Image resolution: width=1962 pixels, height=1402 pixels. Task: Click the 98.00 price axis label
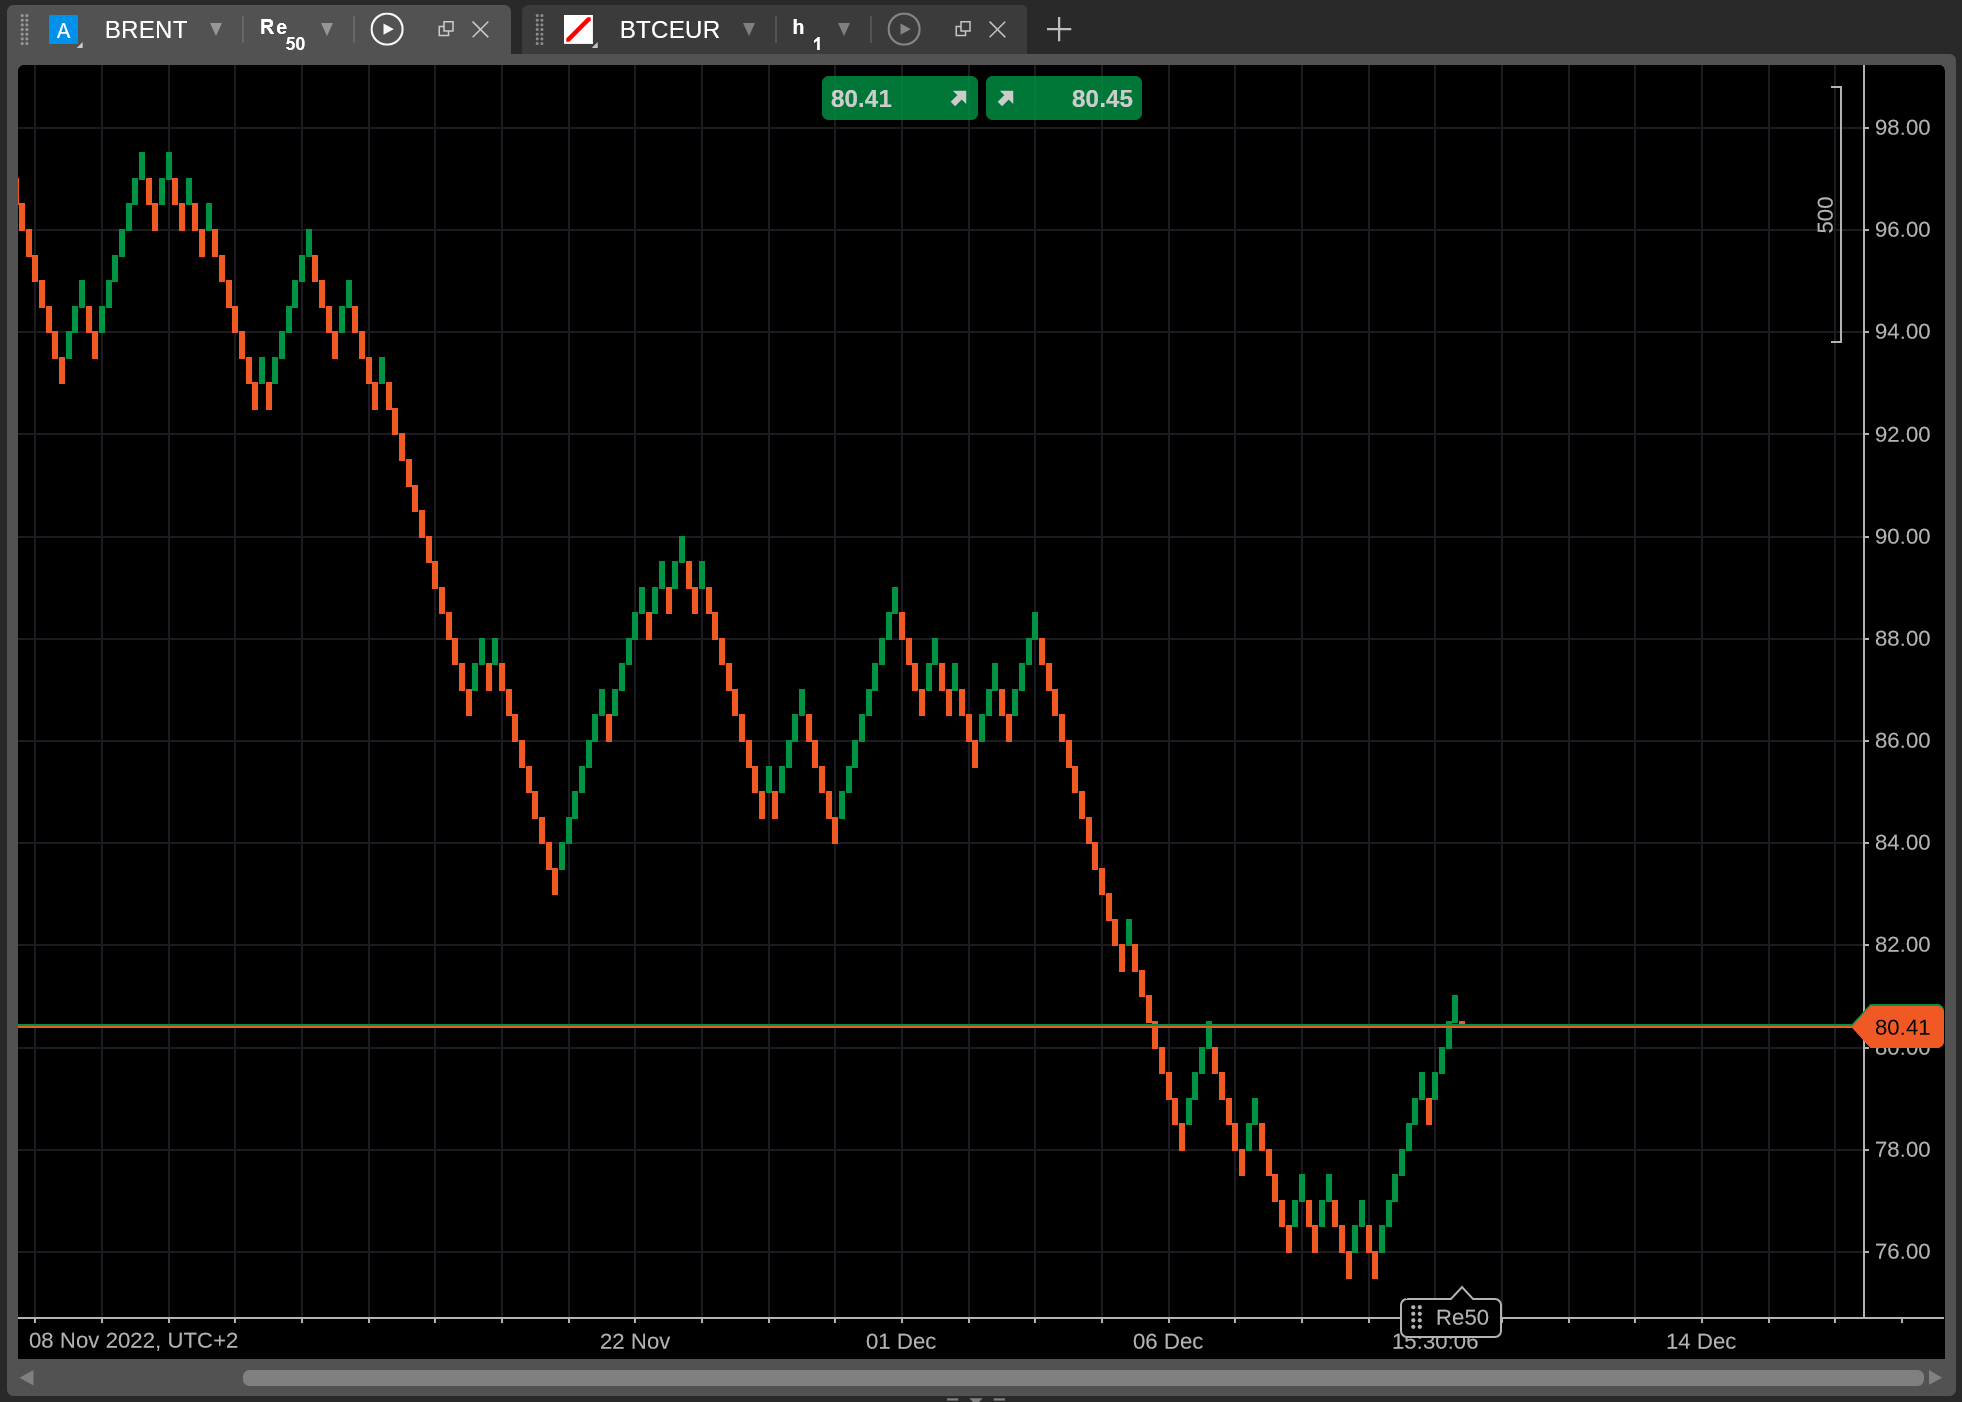[x=1902, y=128]
